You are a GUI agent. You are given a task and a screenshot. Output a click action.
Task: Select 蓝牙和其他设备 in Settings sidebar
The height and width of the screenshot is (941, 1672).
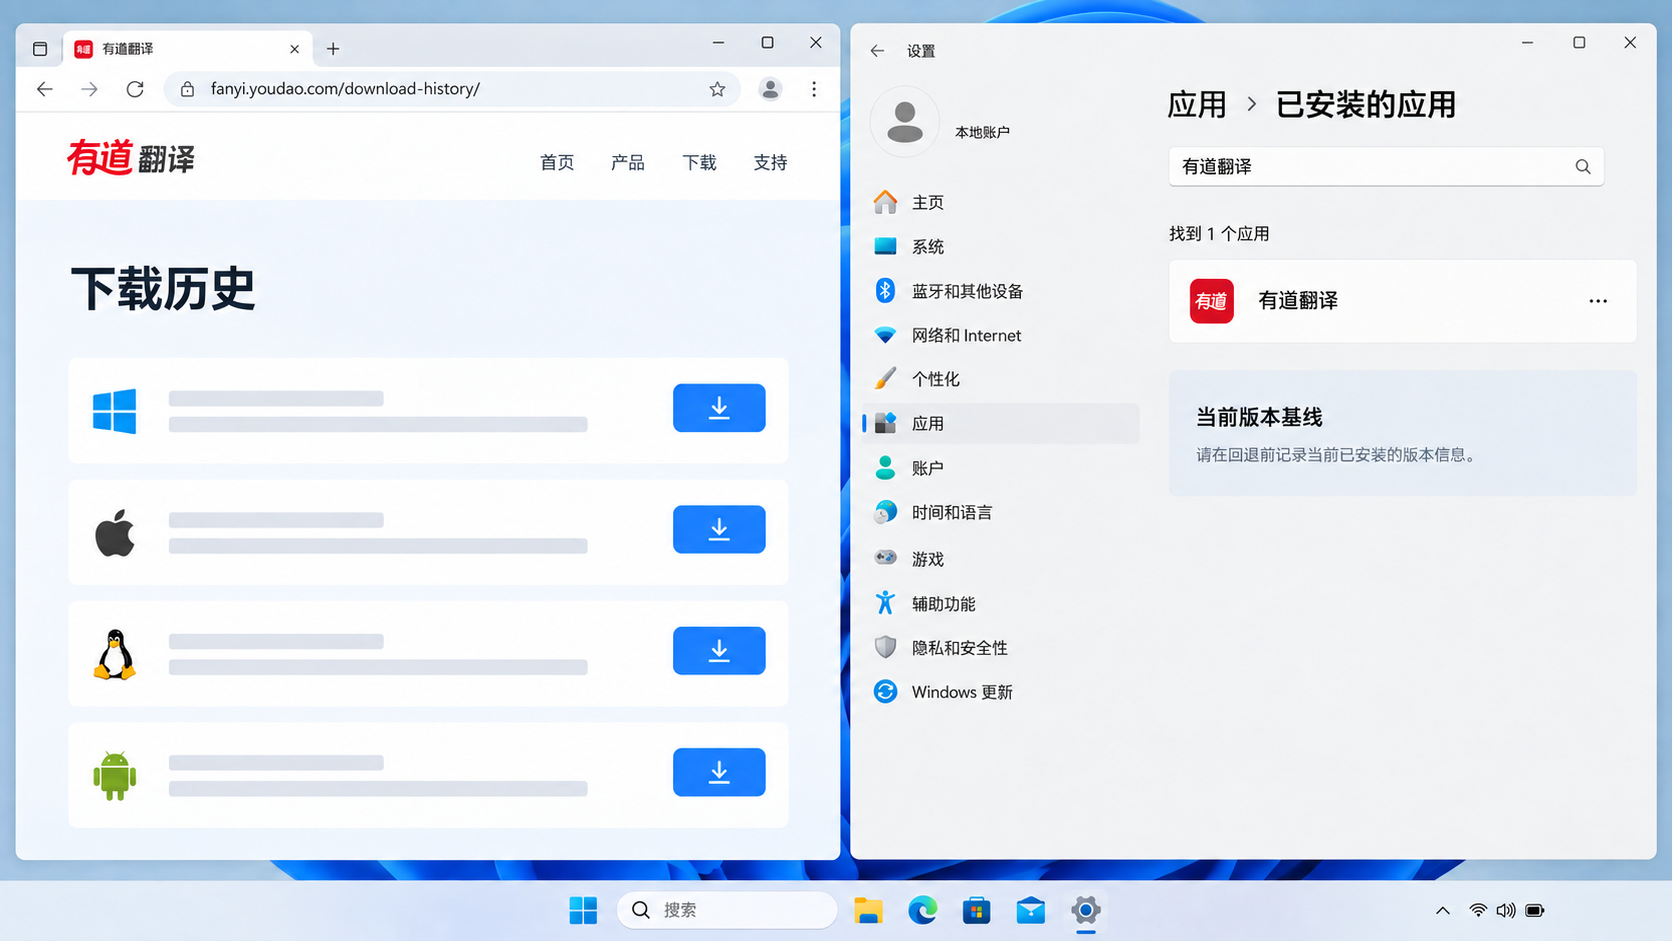tap(1000, 291)
